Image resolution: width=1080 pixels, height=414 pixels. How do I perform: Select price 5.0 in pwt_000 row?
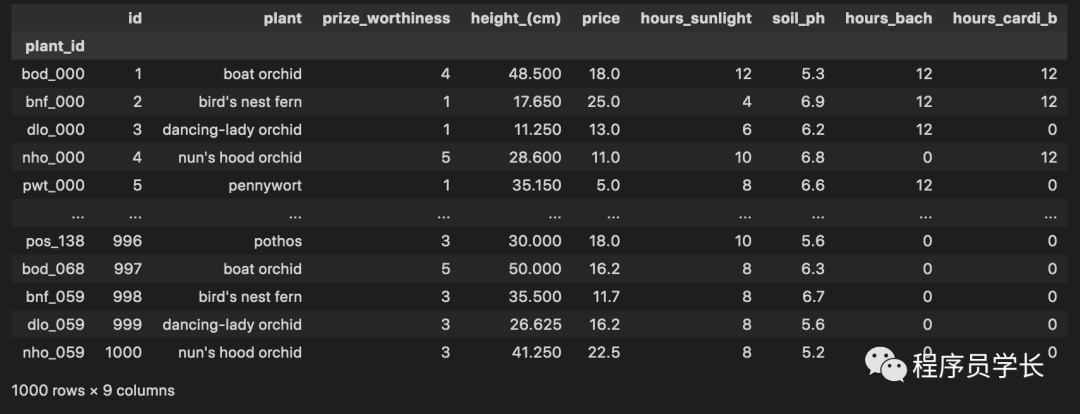coord(608,185)
